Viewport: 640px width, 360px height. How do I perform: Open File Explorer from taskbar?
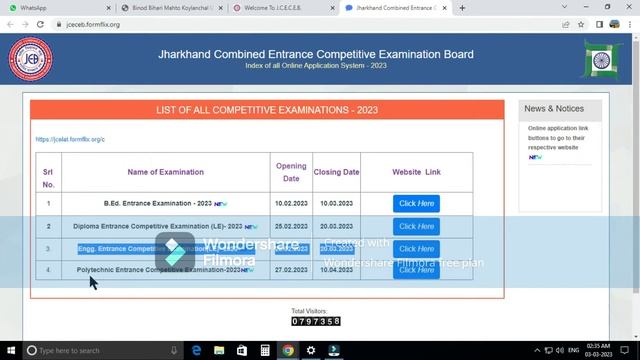point(219,351)
